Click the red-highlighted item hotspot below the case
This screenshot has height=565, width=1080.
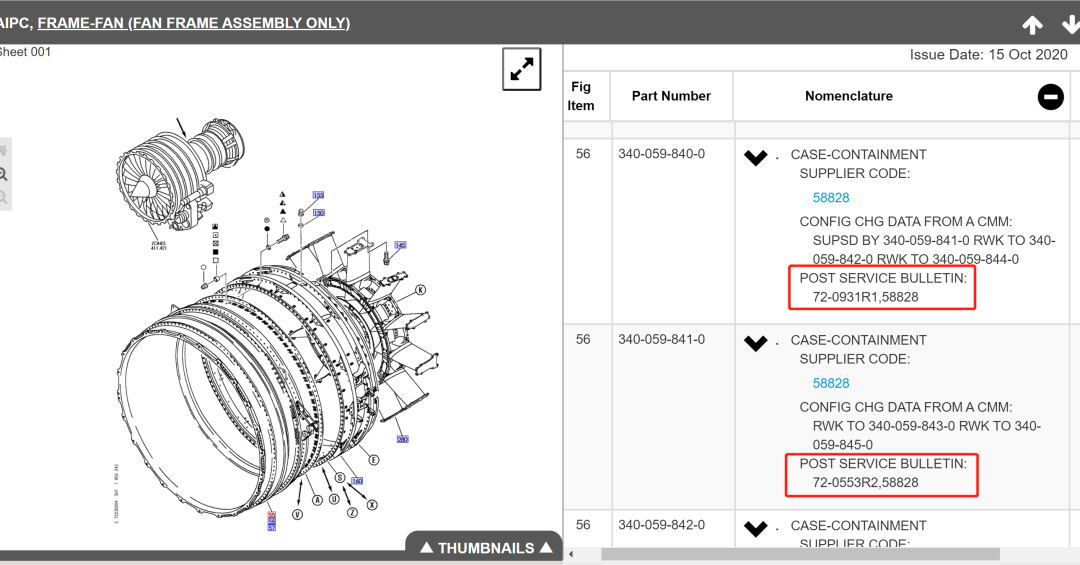(271, 515)
